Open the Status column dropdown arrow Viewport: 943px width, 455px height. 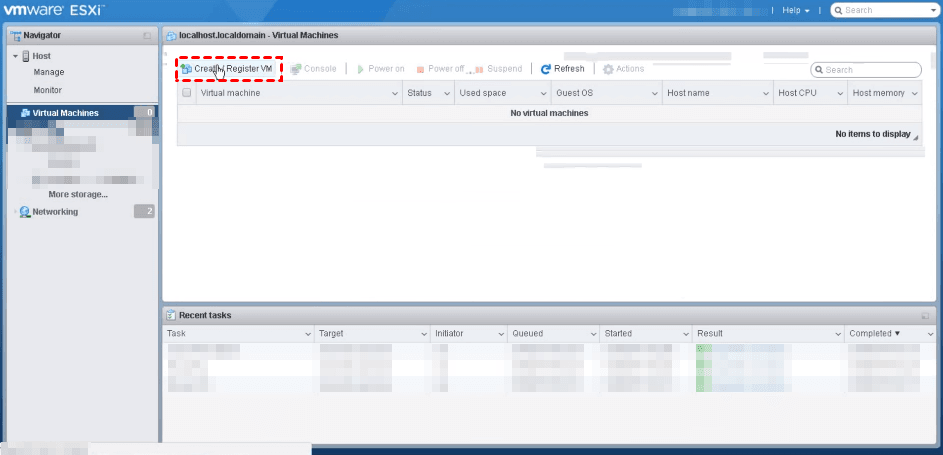pos(447,94)
